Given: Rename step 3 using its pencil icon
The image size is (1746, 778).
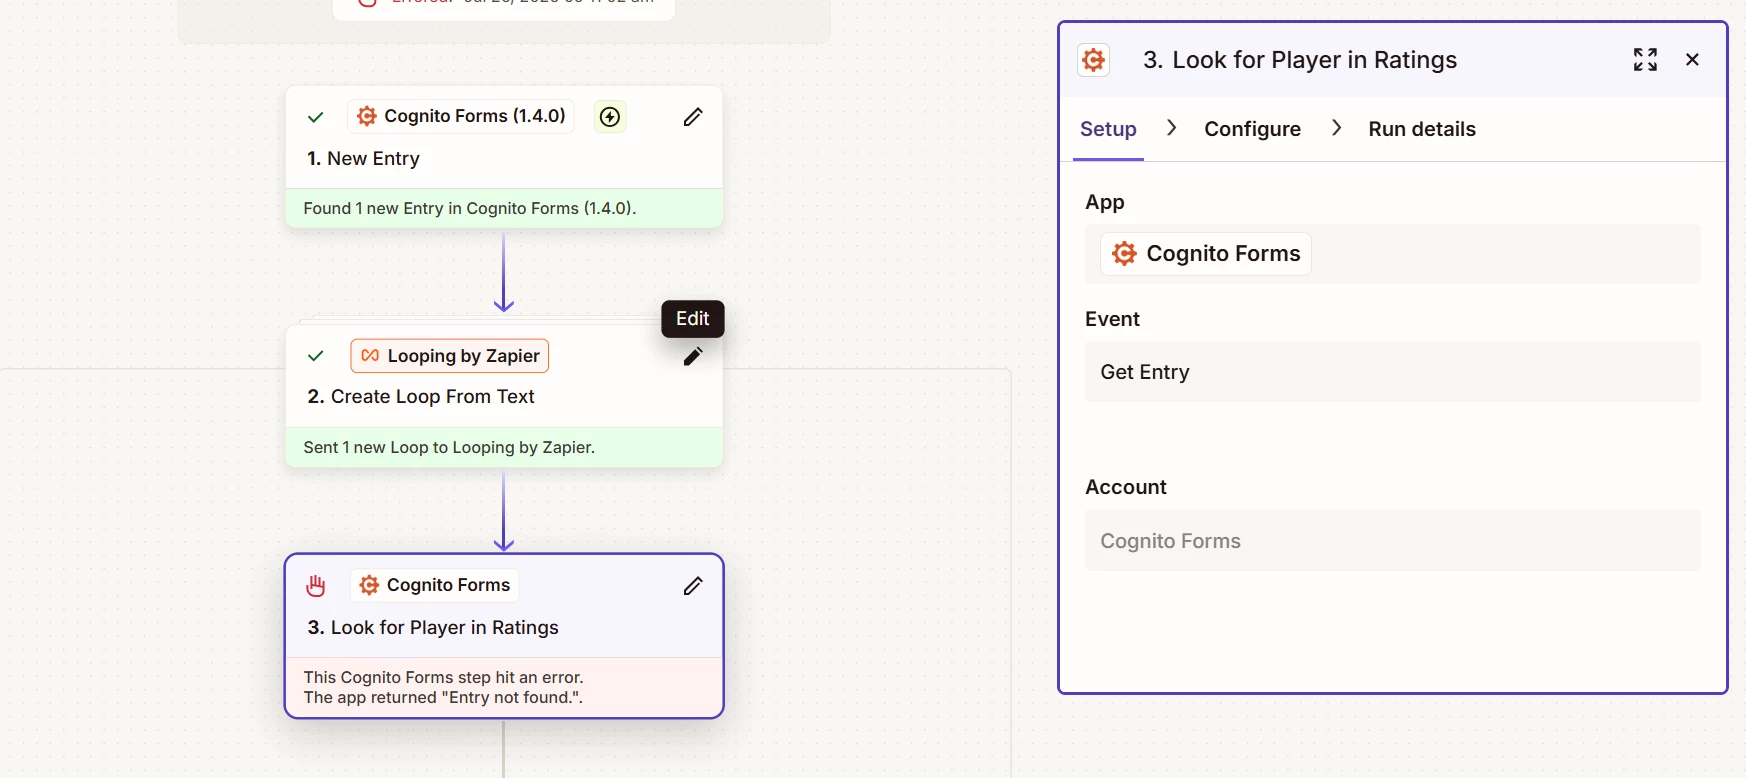Looking at the screenshot, I should [x=693, y=586].
